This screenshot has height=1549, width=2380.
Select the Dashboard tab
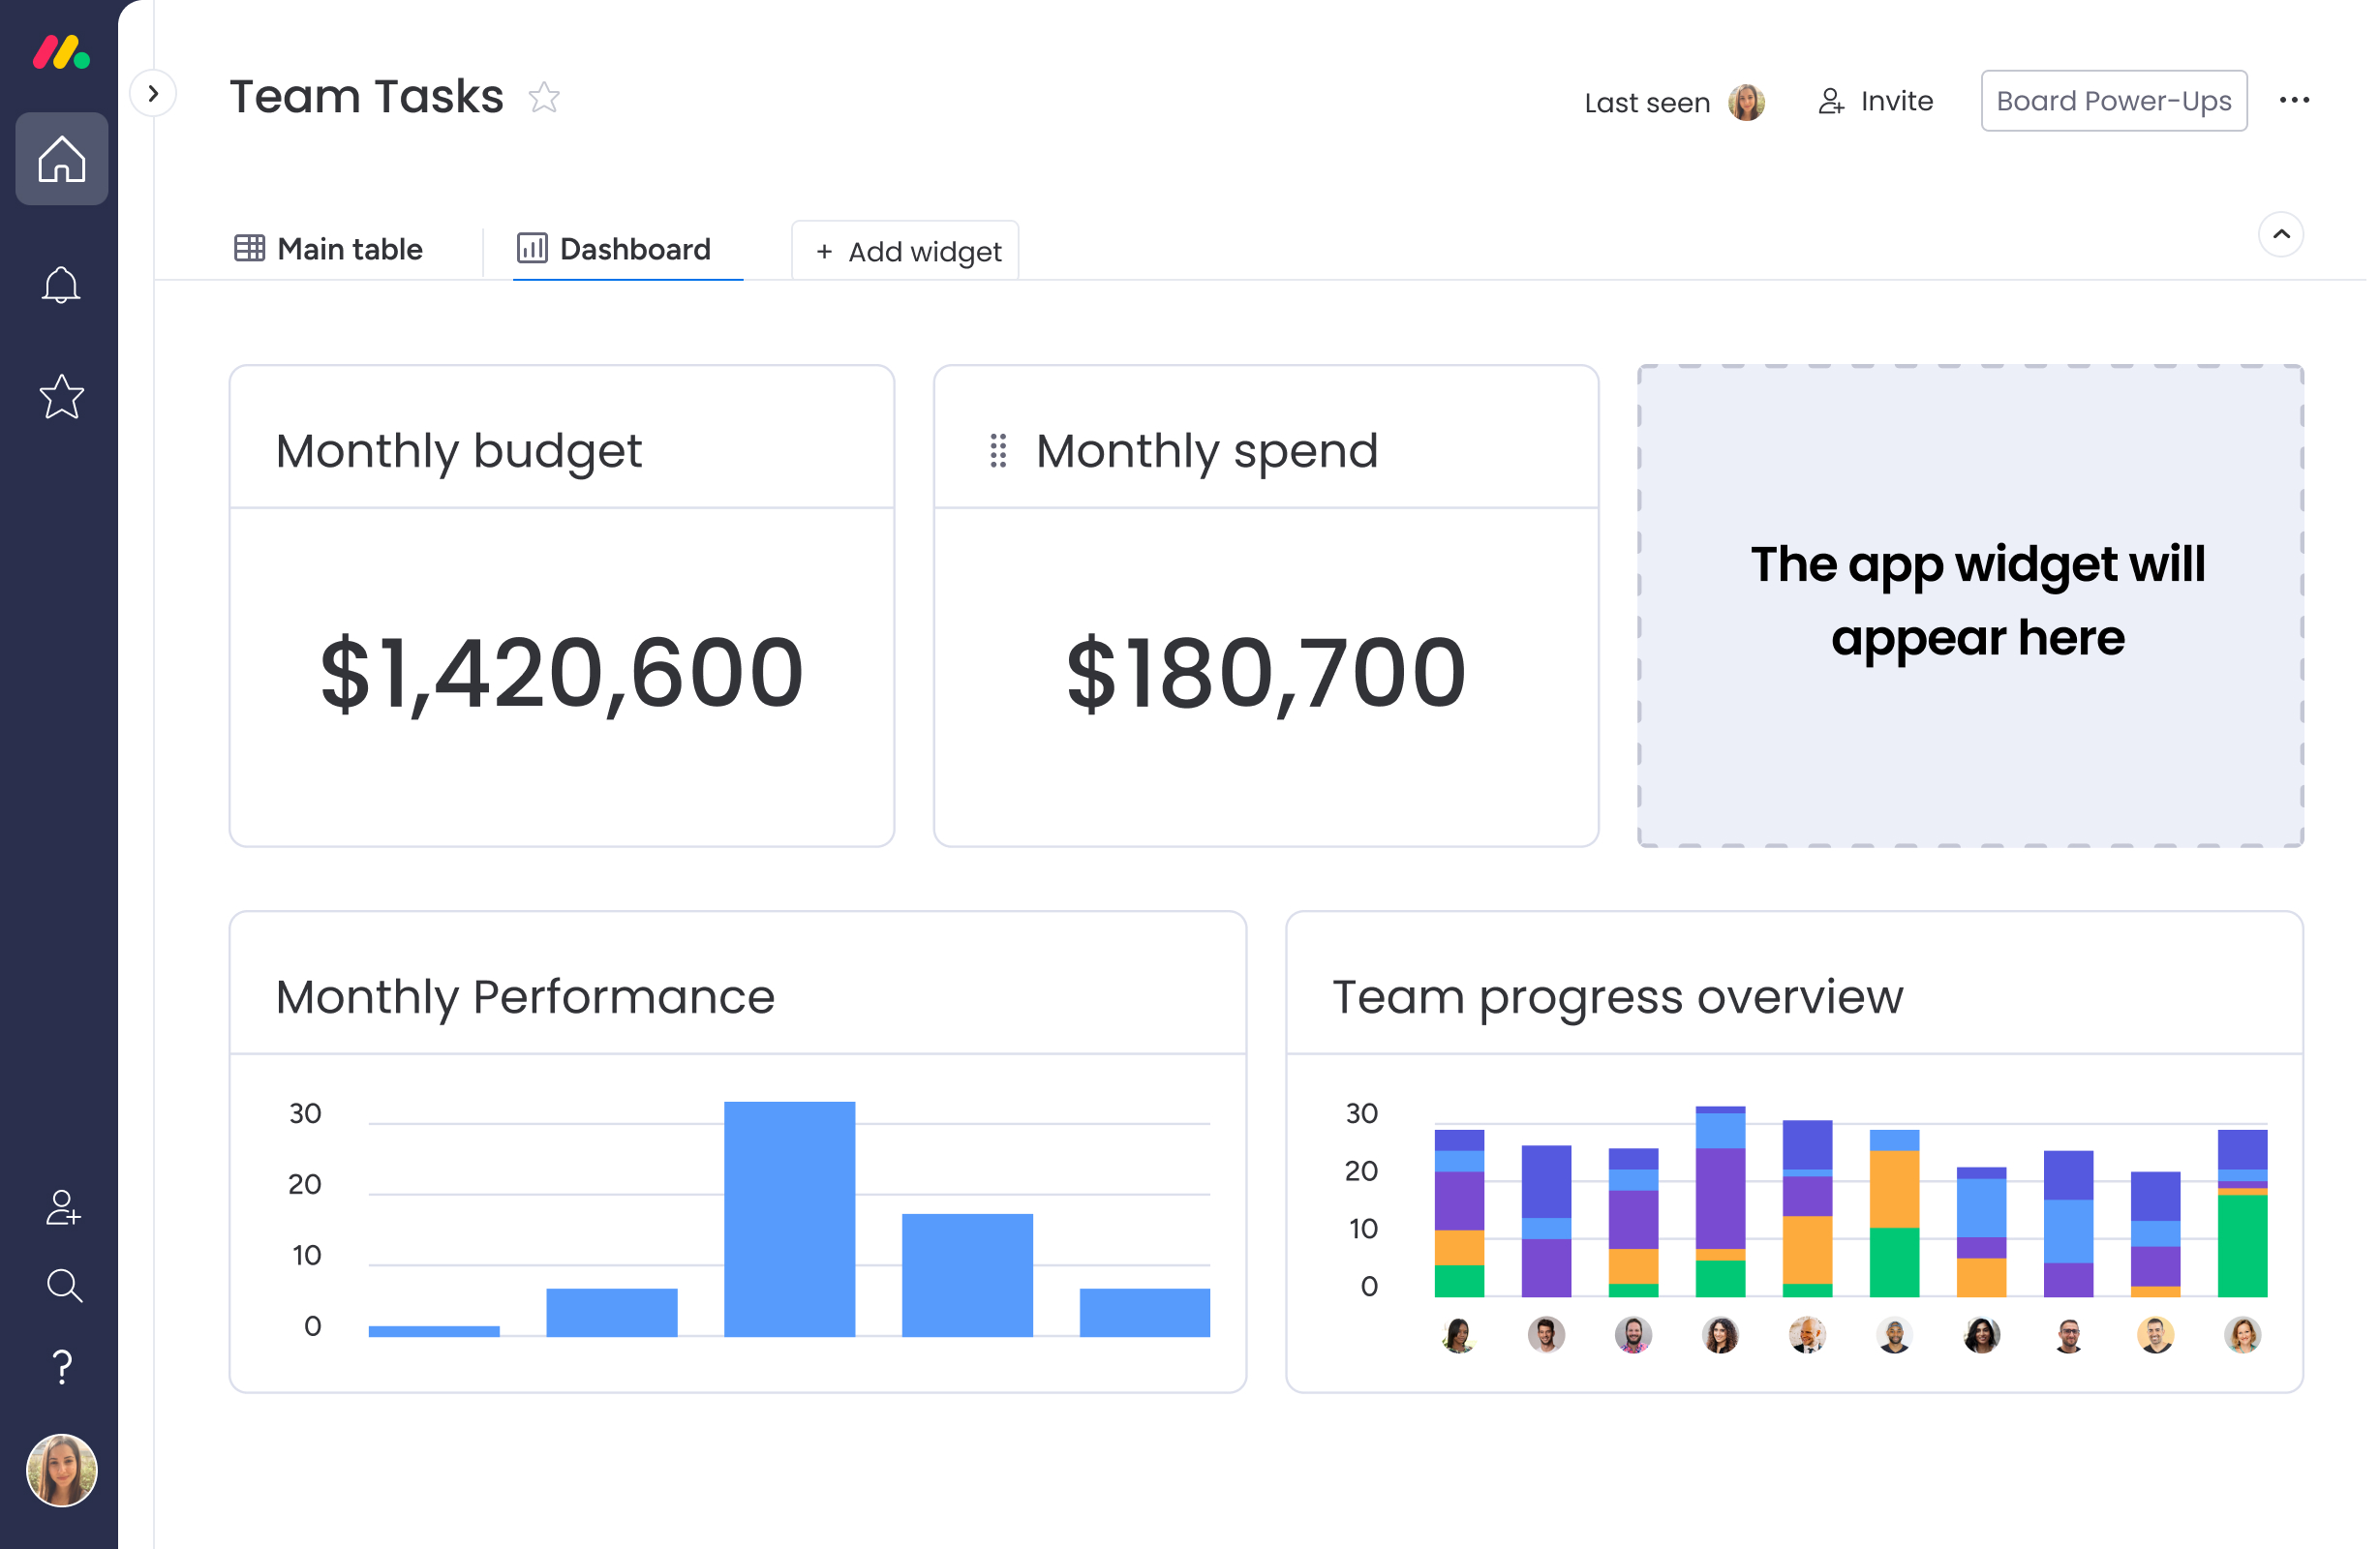click(614, 249)
